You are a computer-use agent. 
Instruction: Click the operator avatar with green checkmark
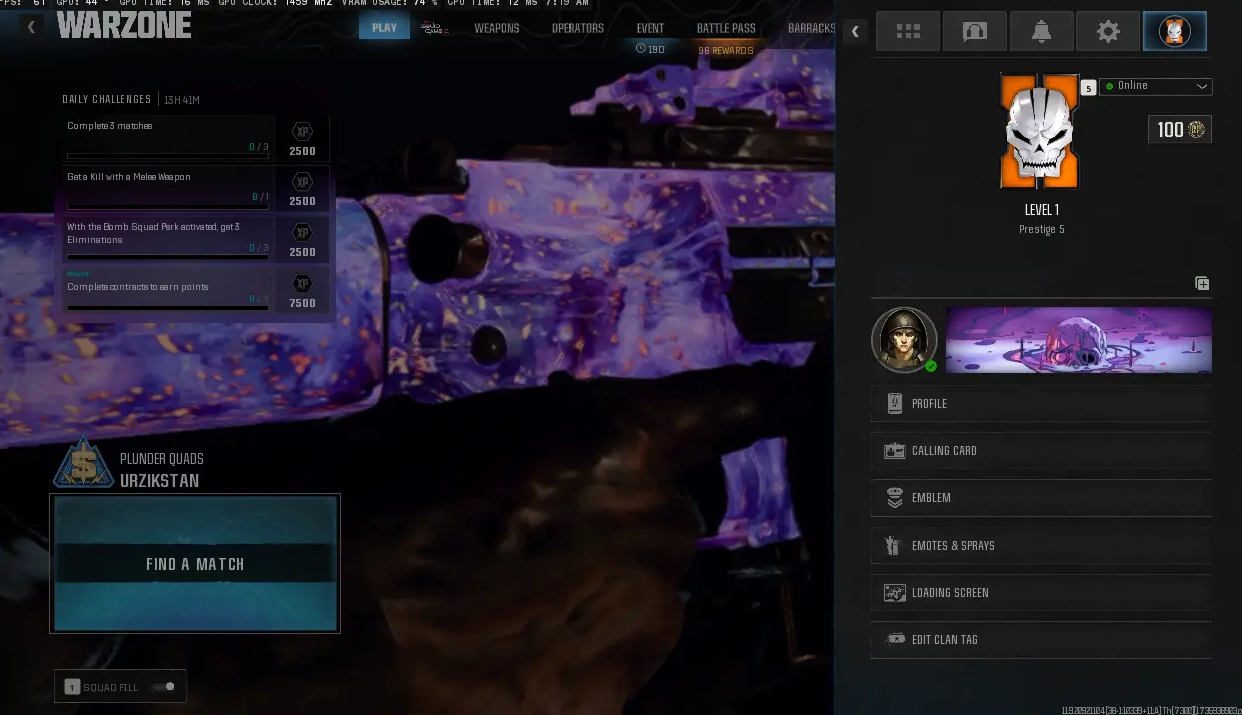pos(904,339)
